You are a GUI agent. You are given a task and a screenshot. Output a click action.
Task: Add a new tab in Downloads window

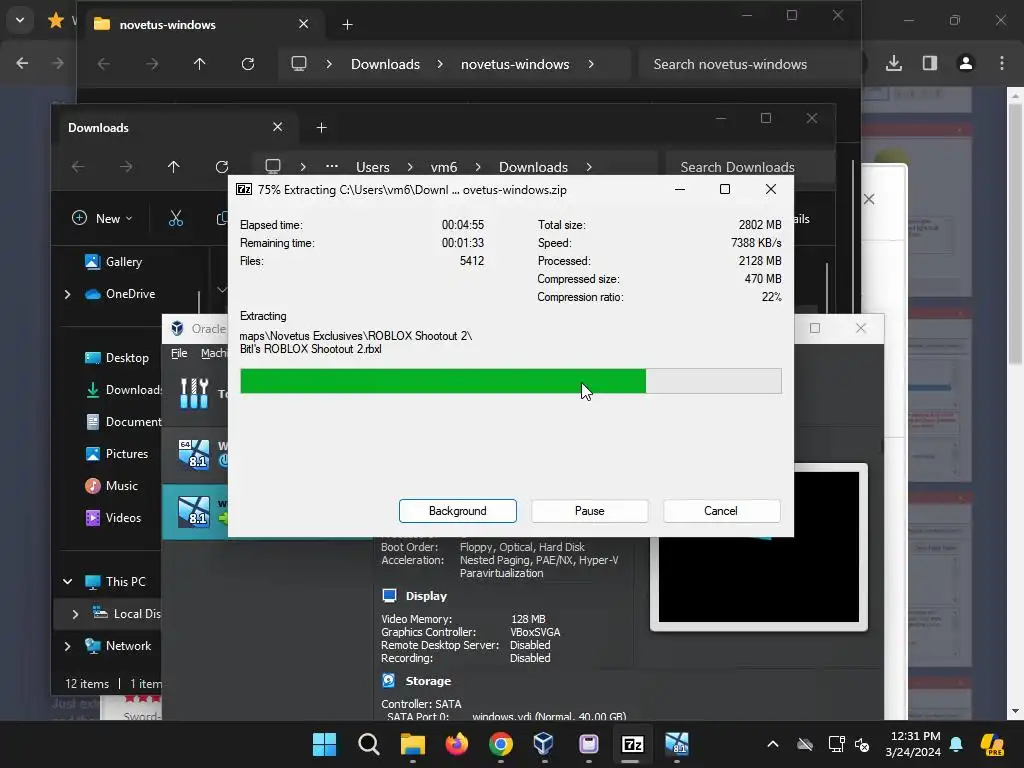pos(321,127)
